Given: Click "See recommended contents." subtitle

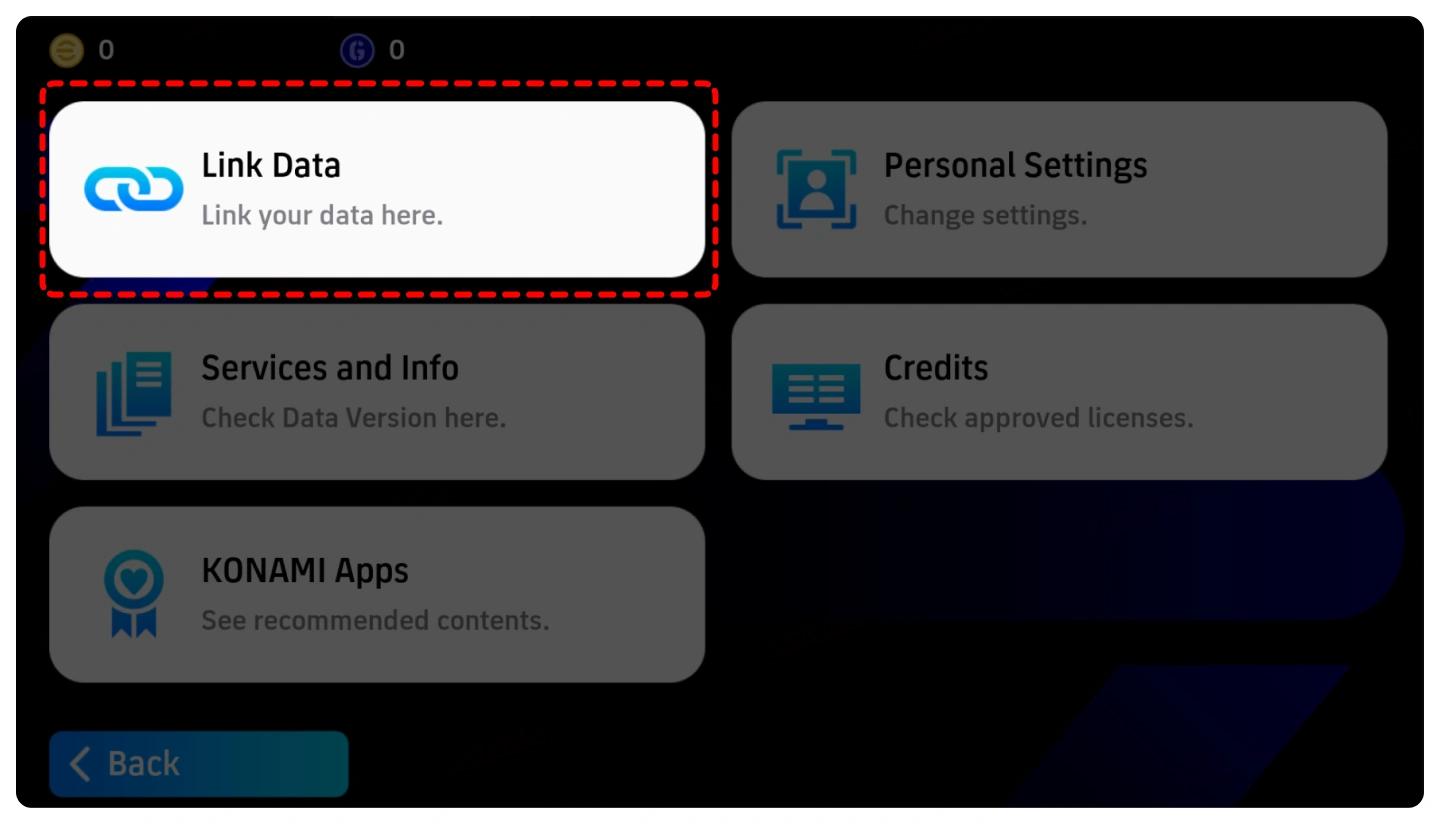Looking at the screenshot, I should coord(376,620).
